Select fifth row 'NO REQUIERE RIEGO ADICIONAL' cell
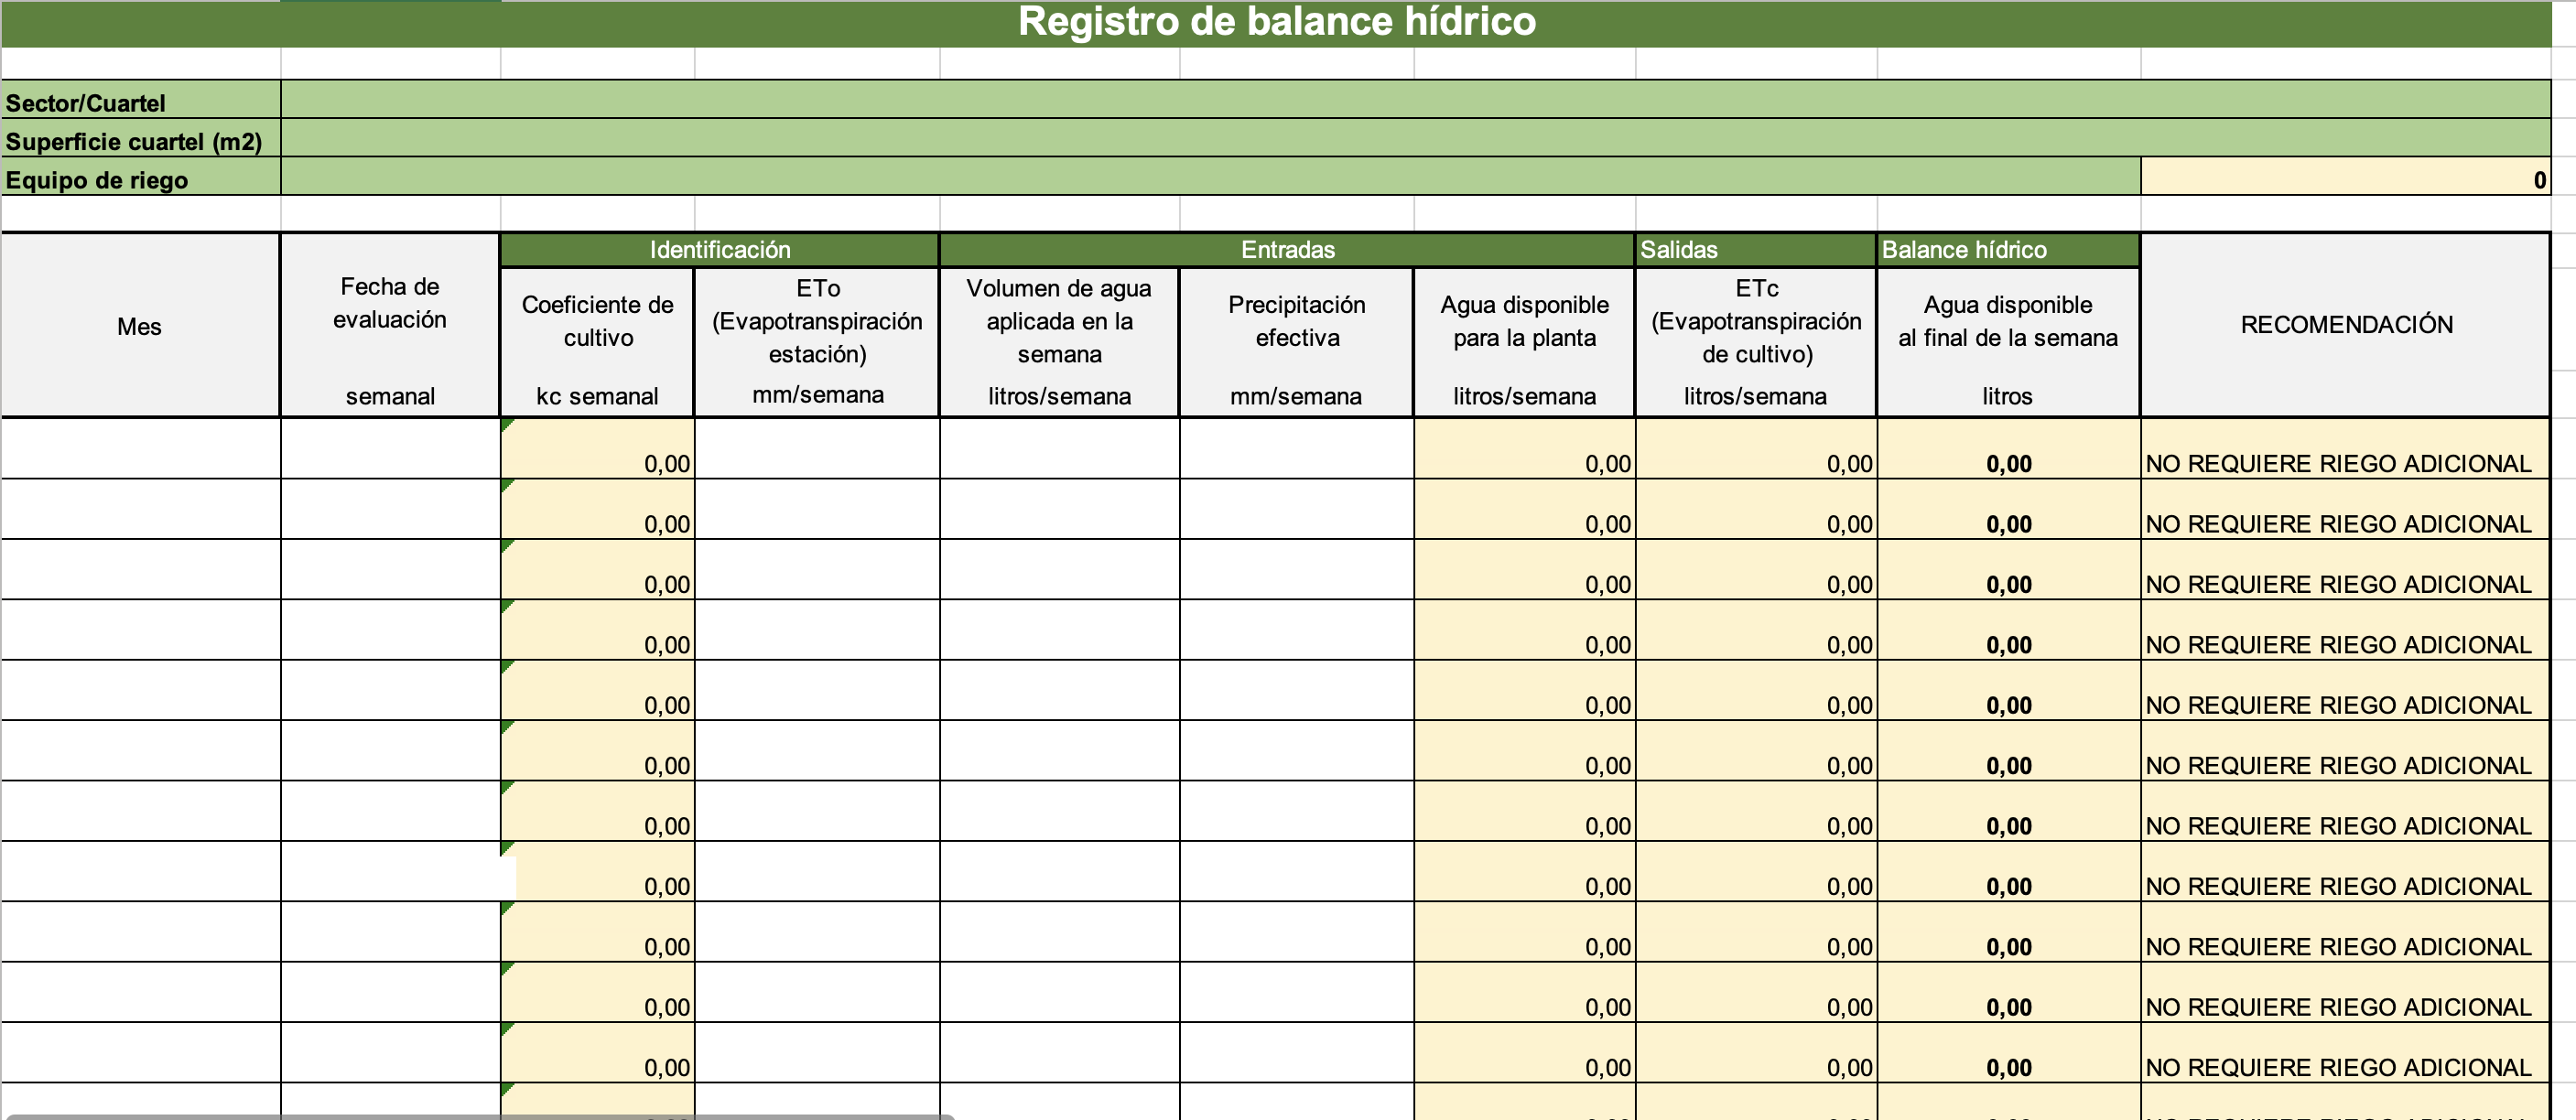This screenshot has width=2576, height=1120. point(2345,691)
